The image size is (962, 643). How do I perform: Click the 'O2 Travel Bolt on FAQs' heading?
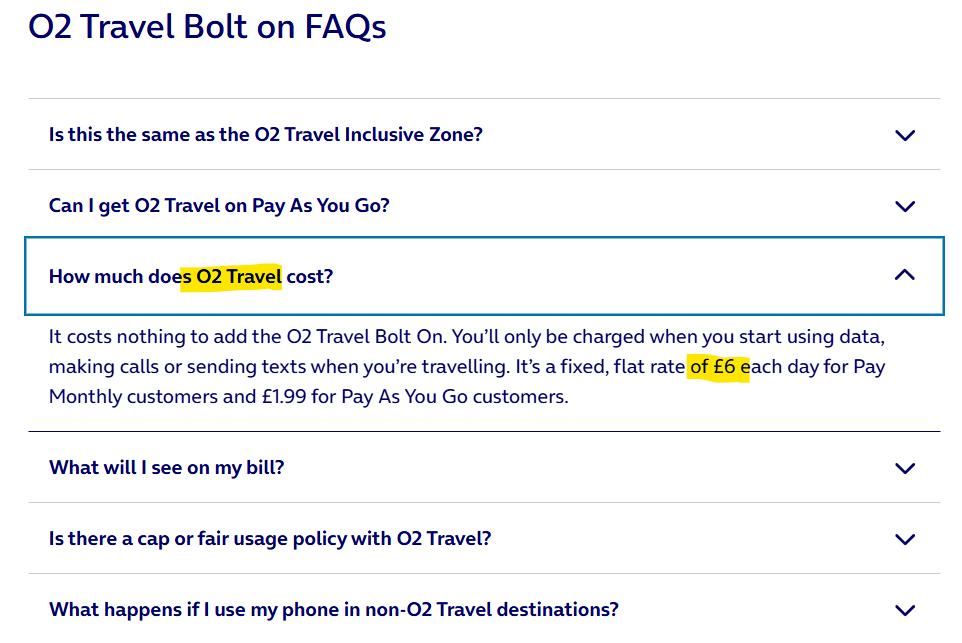click(209, 27)
